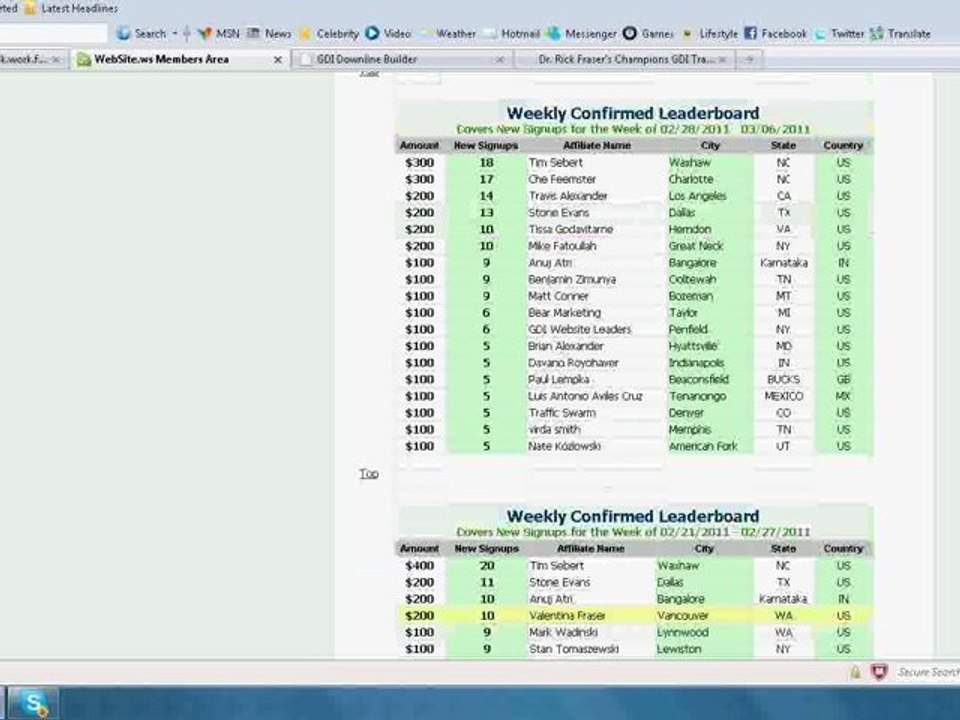Open the Games toolbar icon

click(629, 34)
